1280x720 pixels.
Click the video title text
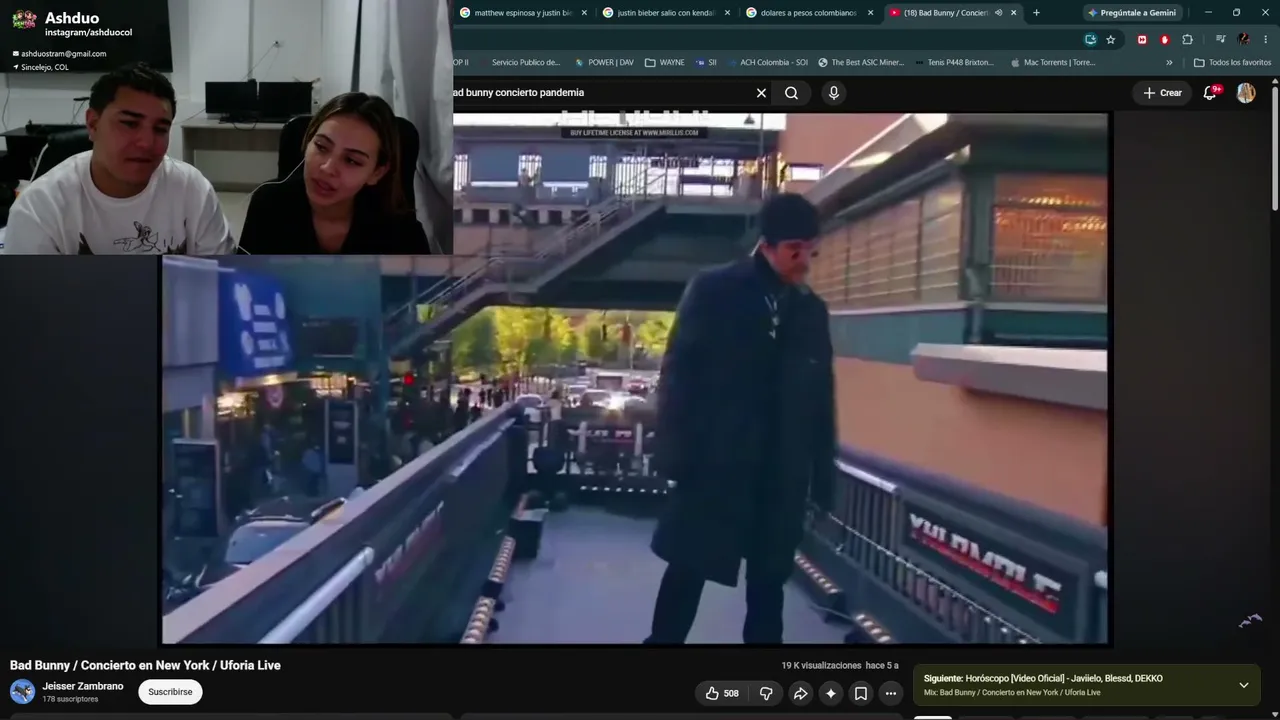click(145, 665)
